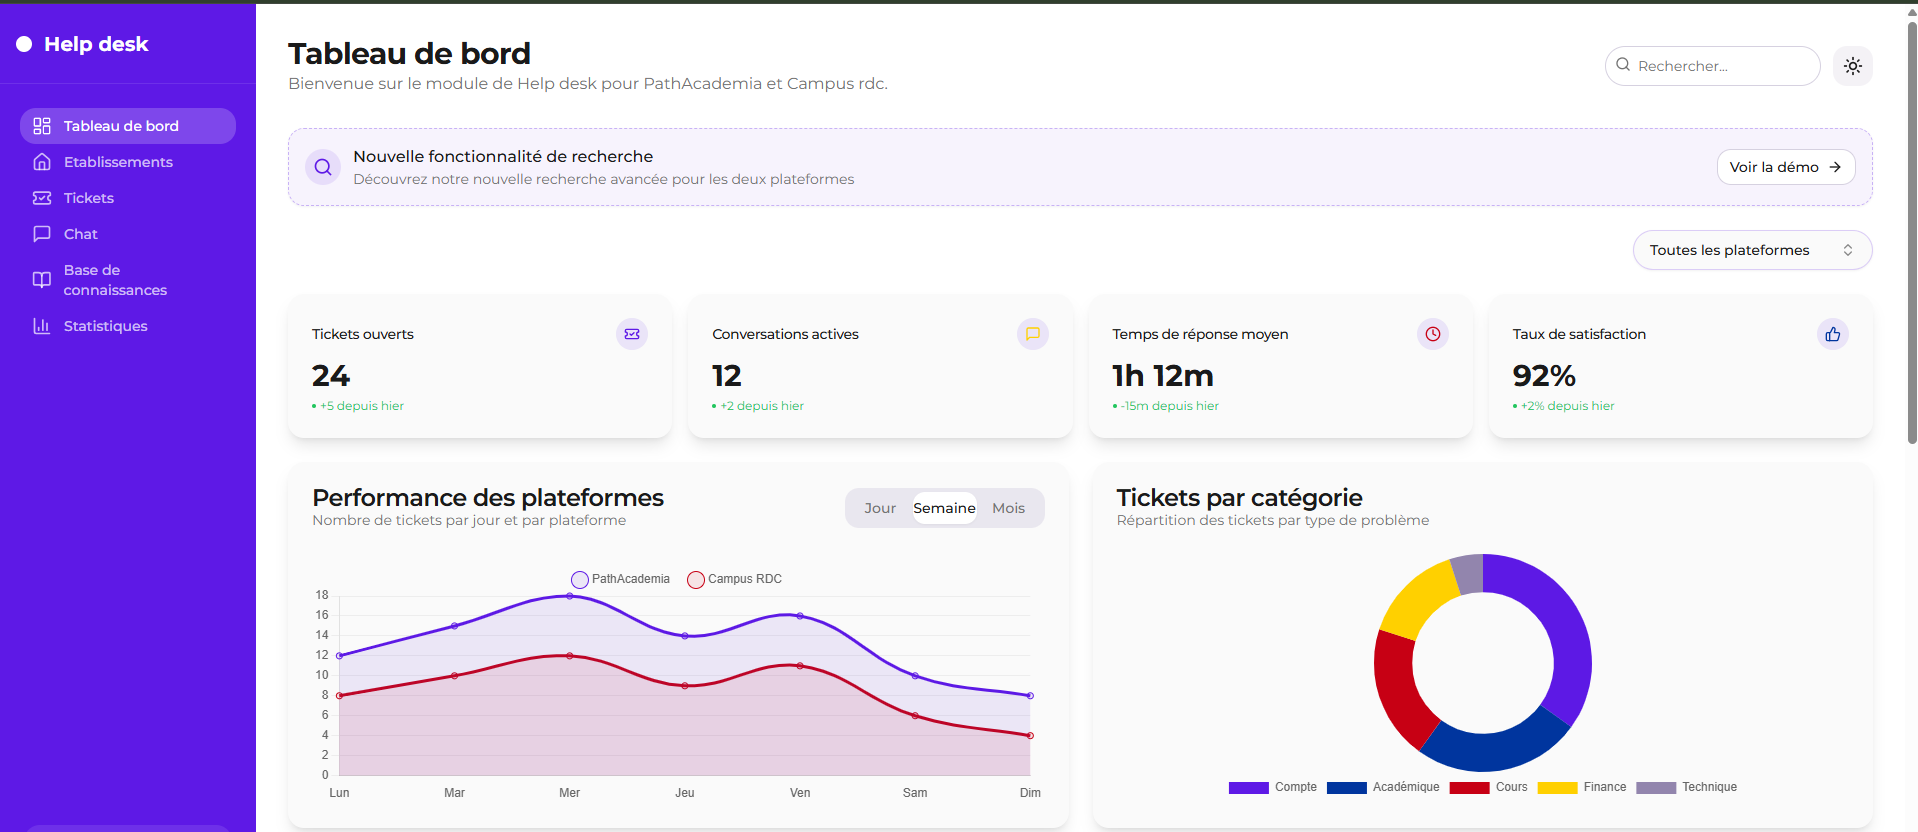Select the Mois tab in performance chart
Screen dimensions: 1918x832
click(1008, 508)
